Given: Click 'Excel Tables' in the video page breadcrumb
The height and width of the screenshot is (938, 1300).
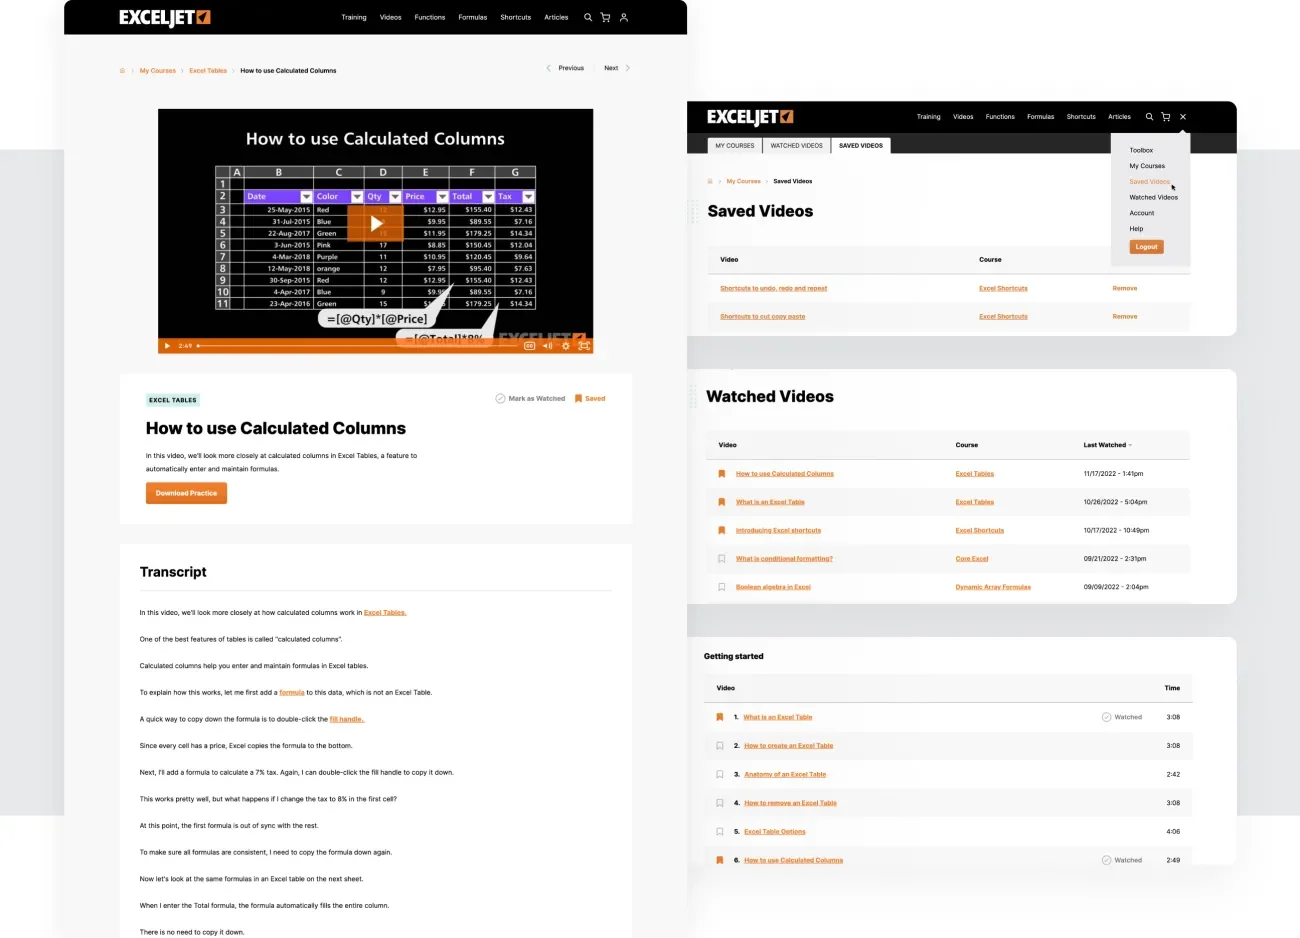Looking at the screenshot, I should point(208,71).
